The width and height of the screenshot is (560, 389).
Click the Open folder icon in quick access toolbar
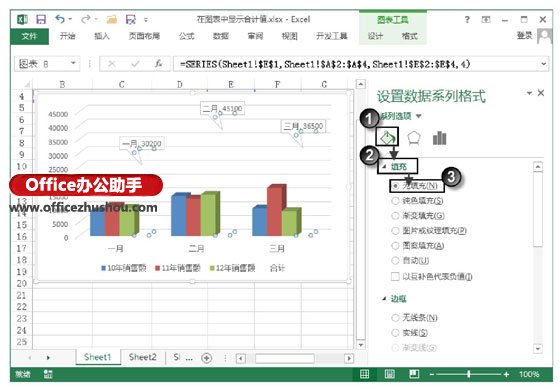tap(112, 19)
